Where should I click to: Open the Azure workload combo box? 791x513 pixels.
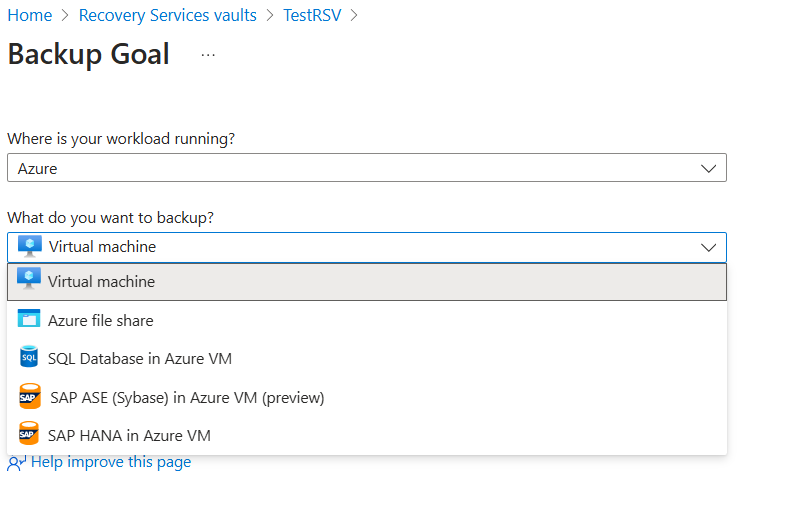(366, 168)
